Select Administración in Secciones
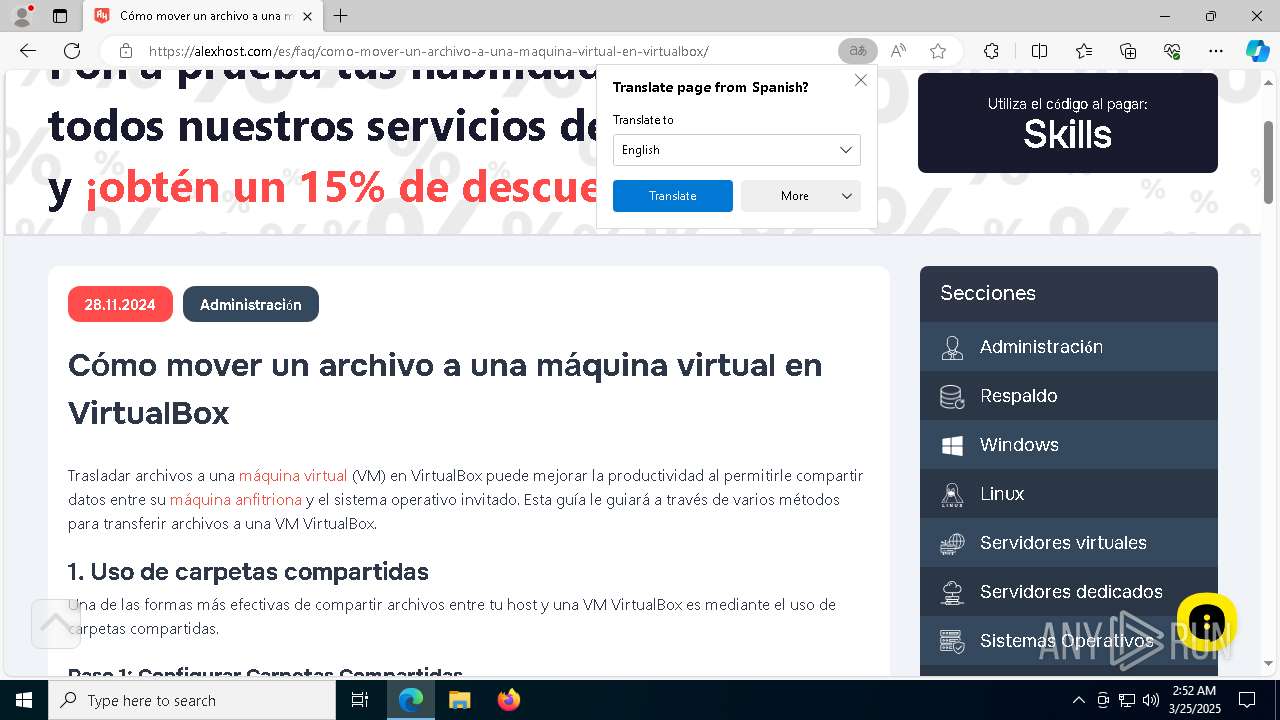The height and width of the screenshot is (720, 1280). pos(1069,347)
